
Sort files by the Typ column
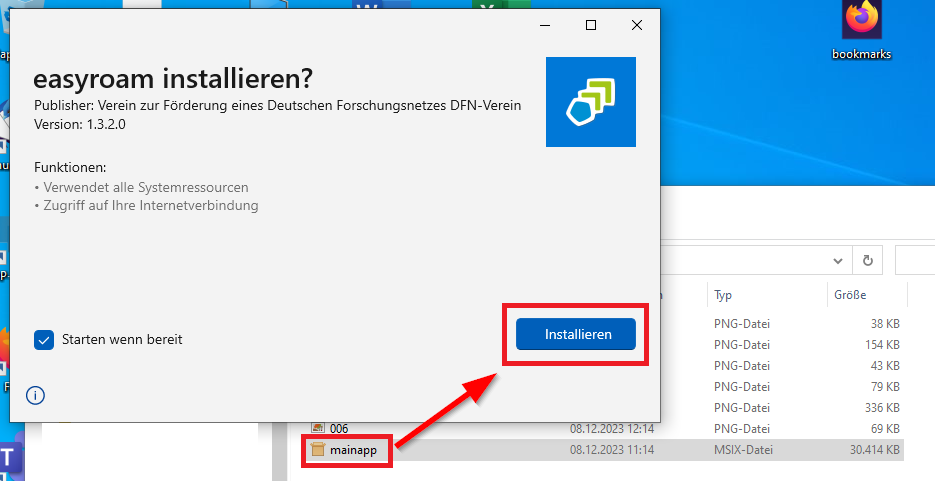click(767, 295)
